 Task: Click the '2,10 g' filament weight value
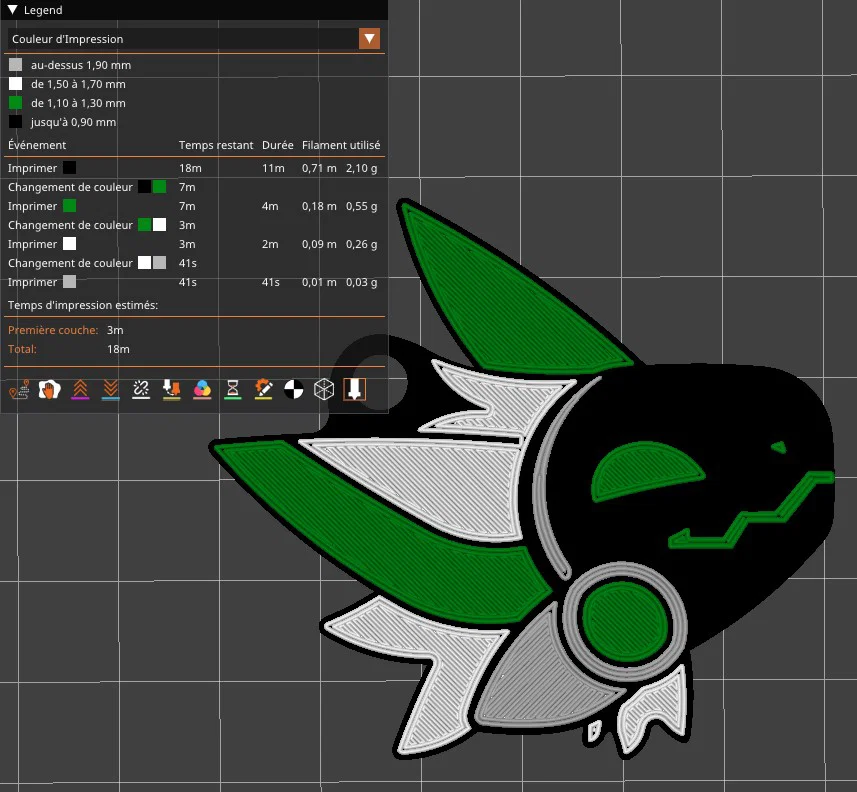click(x=361, y=168)
